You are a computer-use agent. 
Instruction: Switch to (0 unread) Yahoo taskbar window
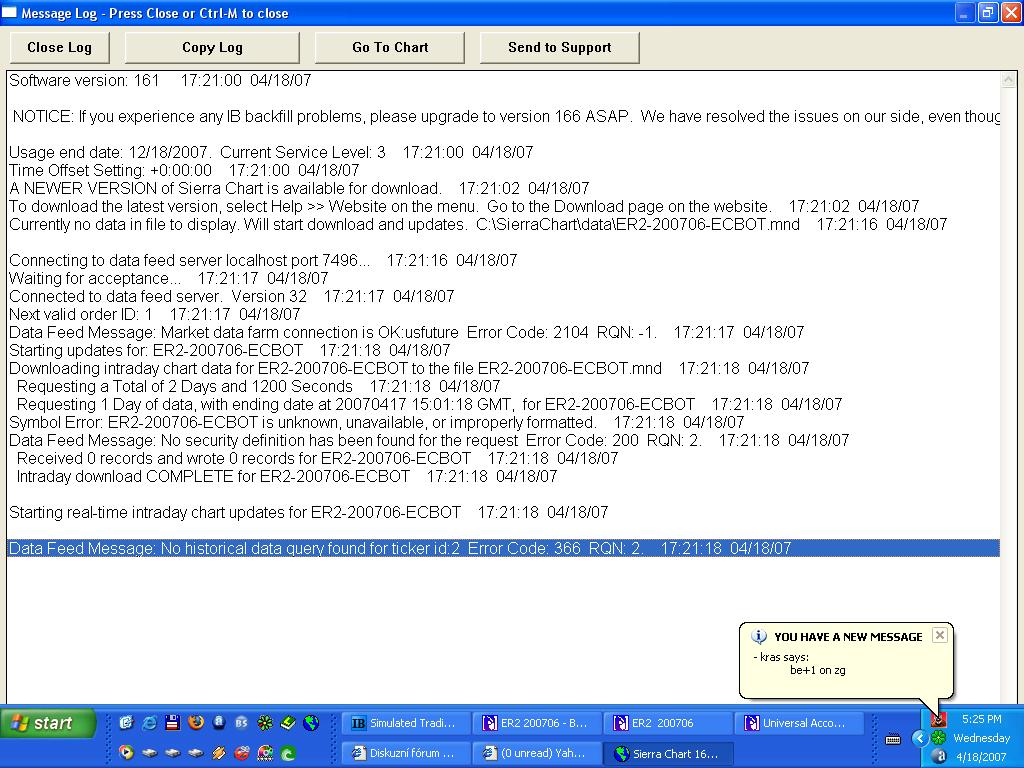(x=536, y=753)
